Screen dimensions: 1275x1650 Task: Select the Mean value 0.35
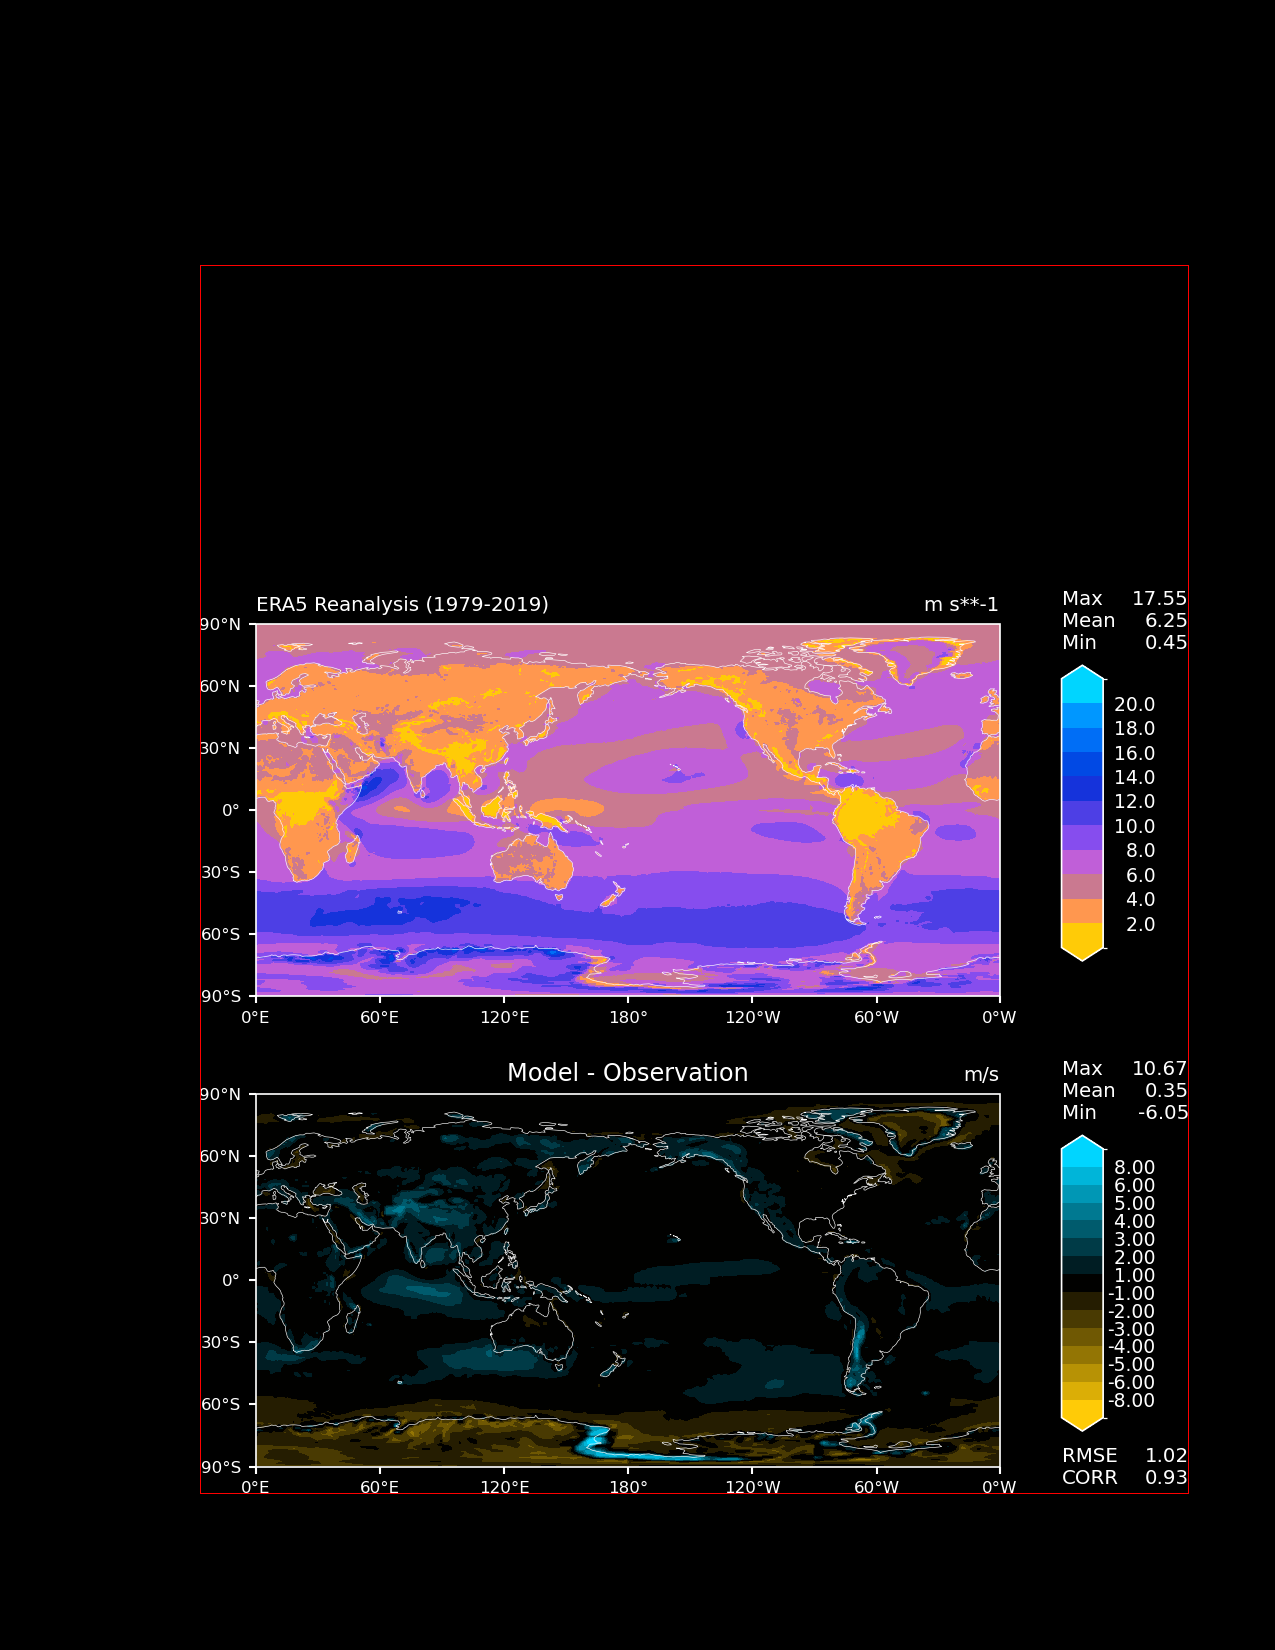[1166, 1091]
